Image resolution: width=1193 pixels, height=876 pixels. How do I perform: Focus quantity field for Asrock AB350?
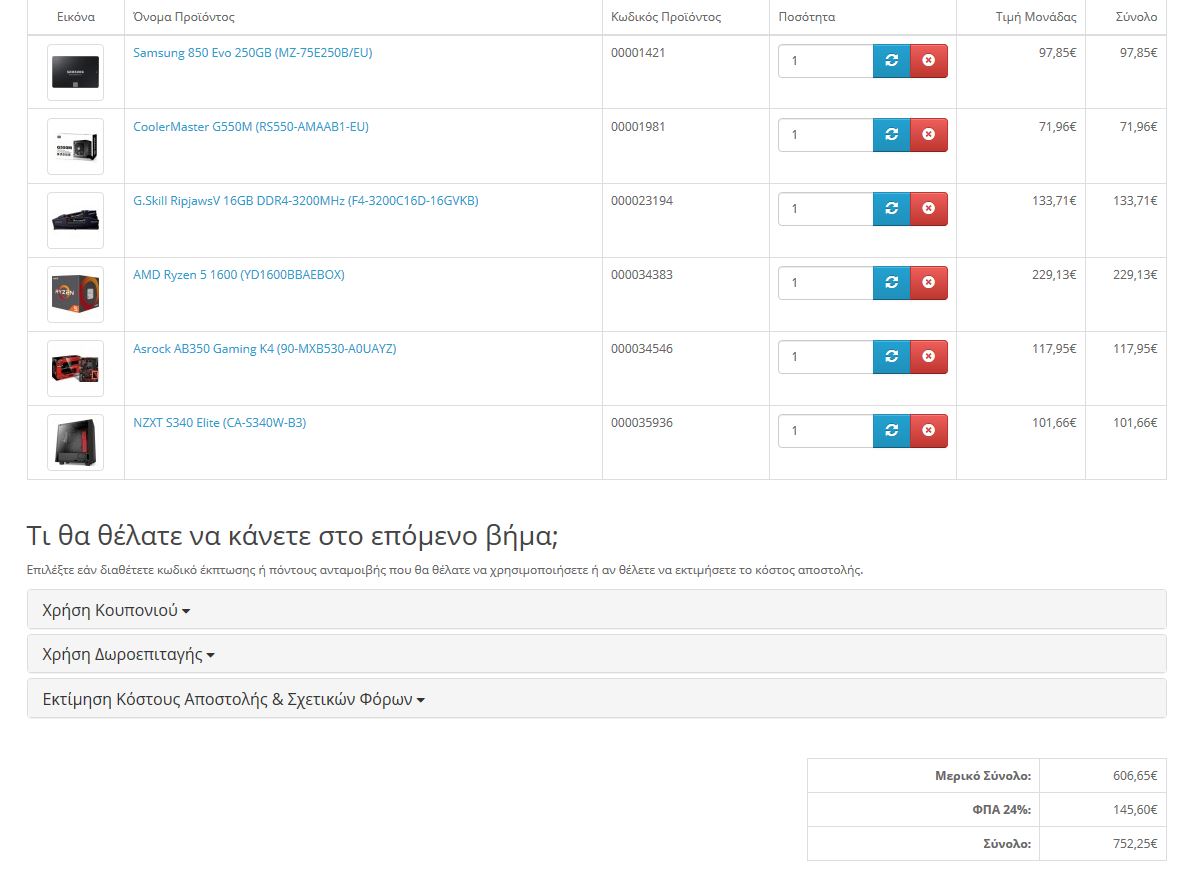tap(826, 356)
